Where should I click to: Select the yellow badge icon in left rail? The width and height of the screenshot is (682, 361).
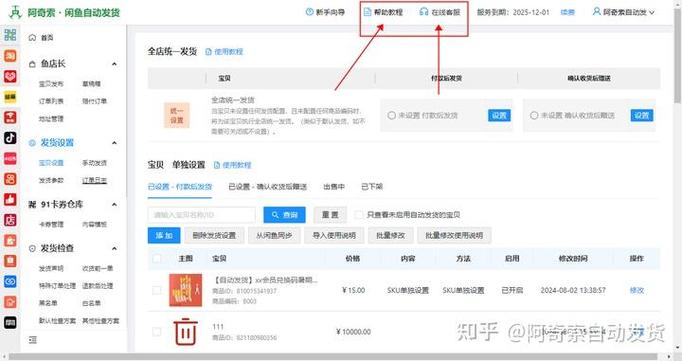tap(10, 97)
